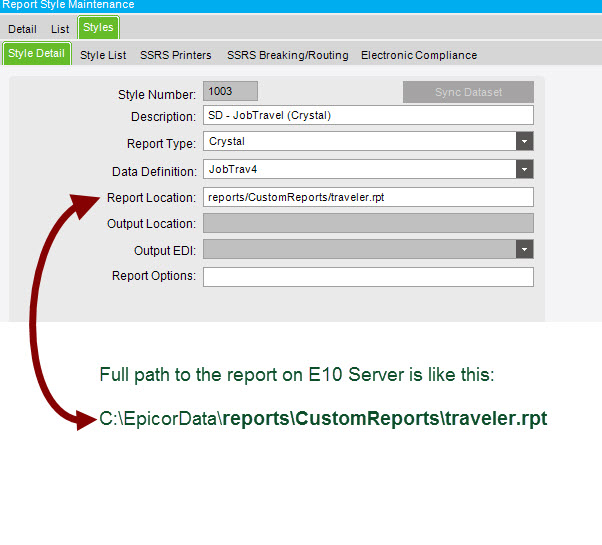Click the Report Location label

151,198
